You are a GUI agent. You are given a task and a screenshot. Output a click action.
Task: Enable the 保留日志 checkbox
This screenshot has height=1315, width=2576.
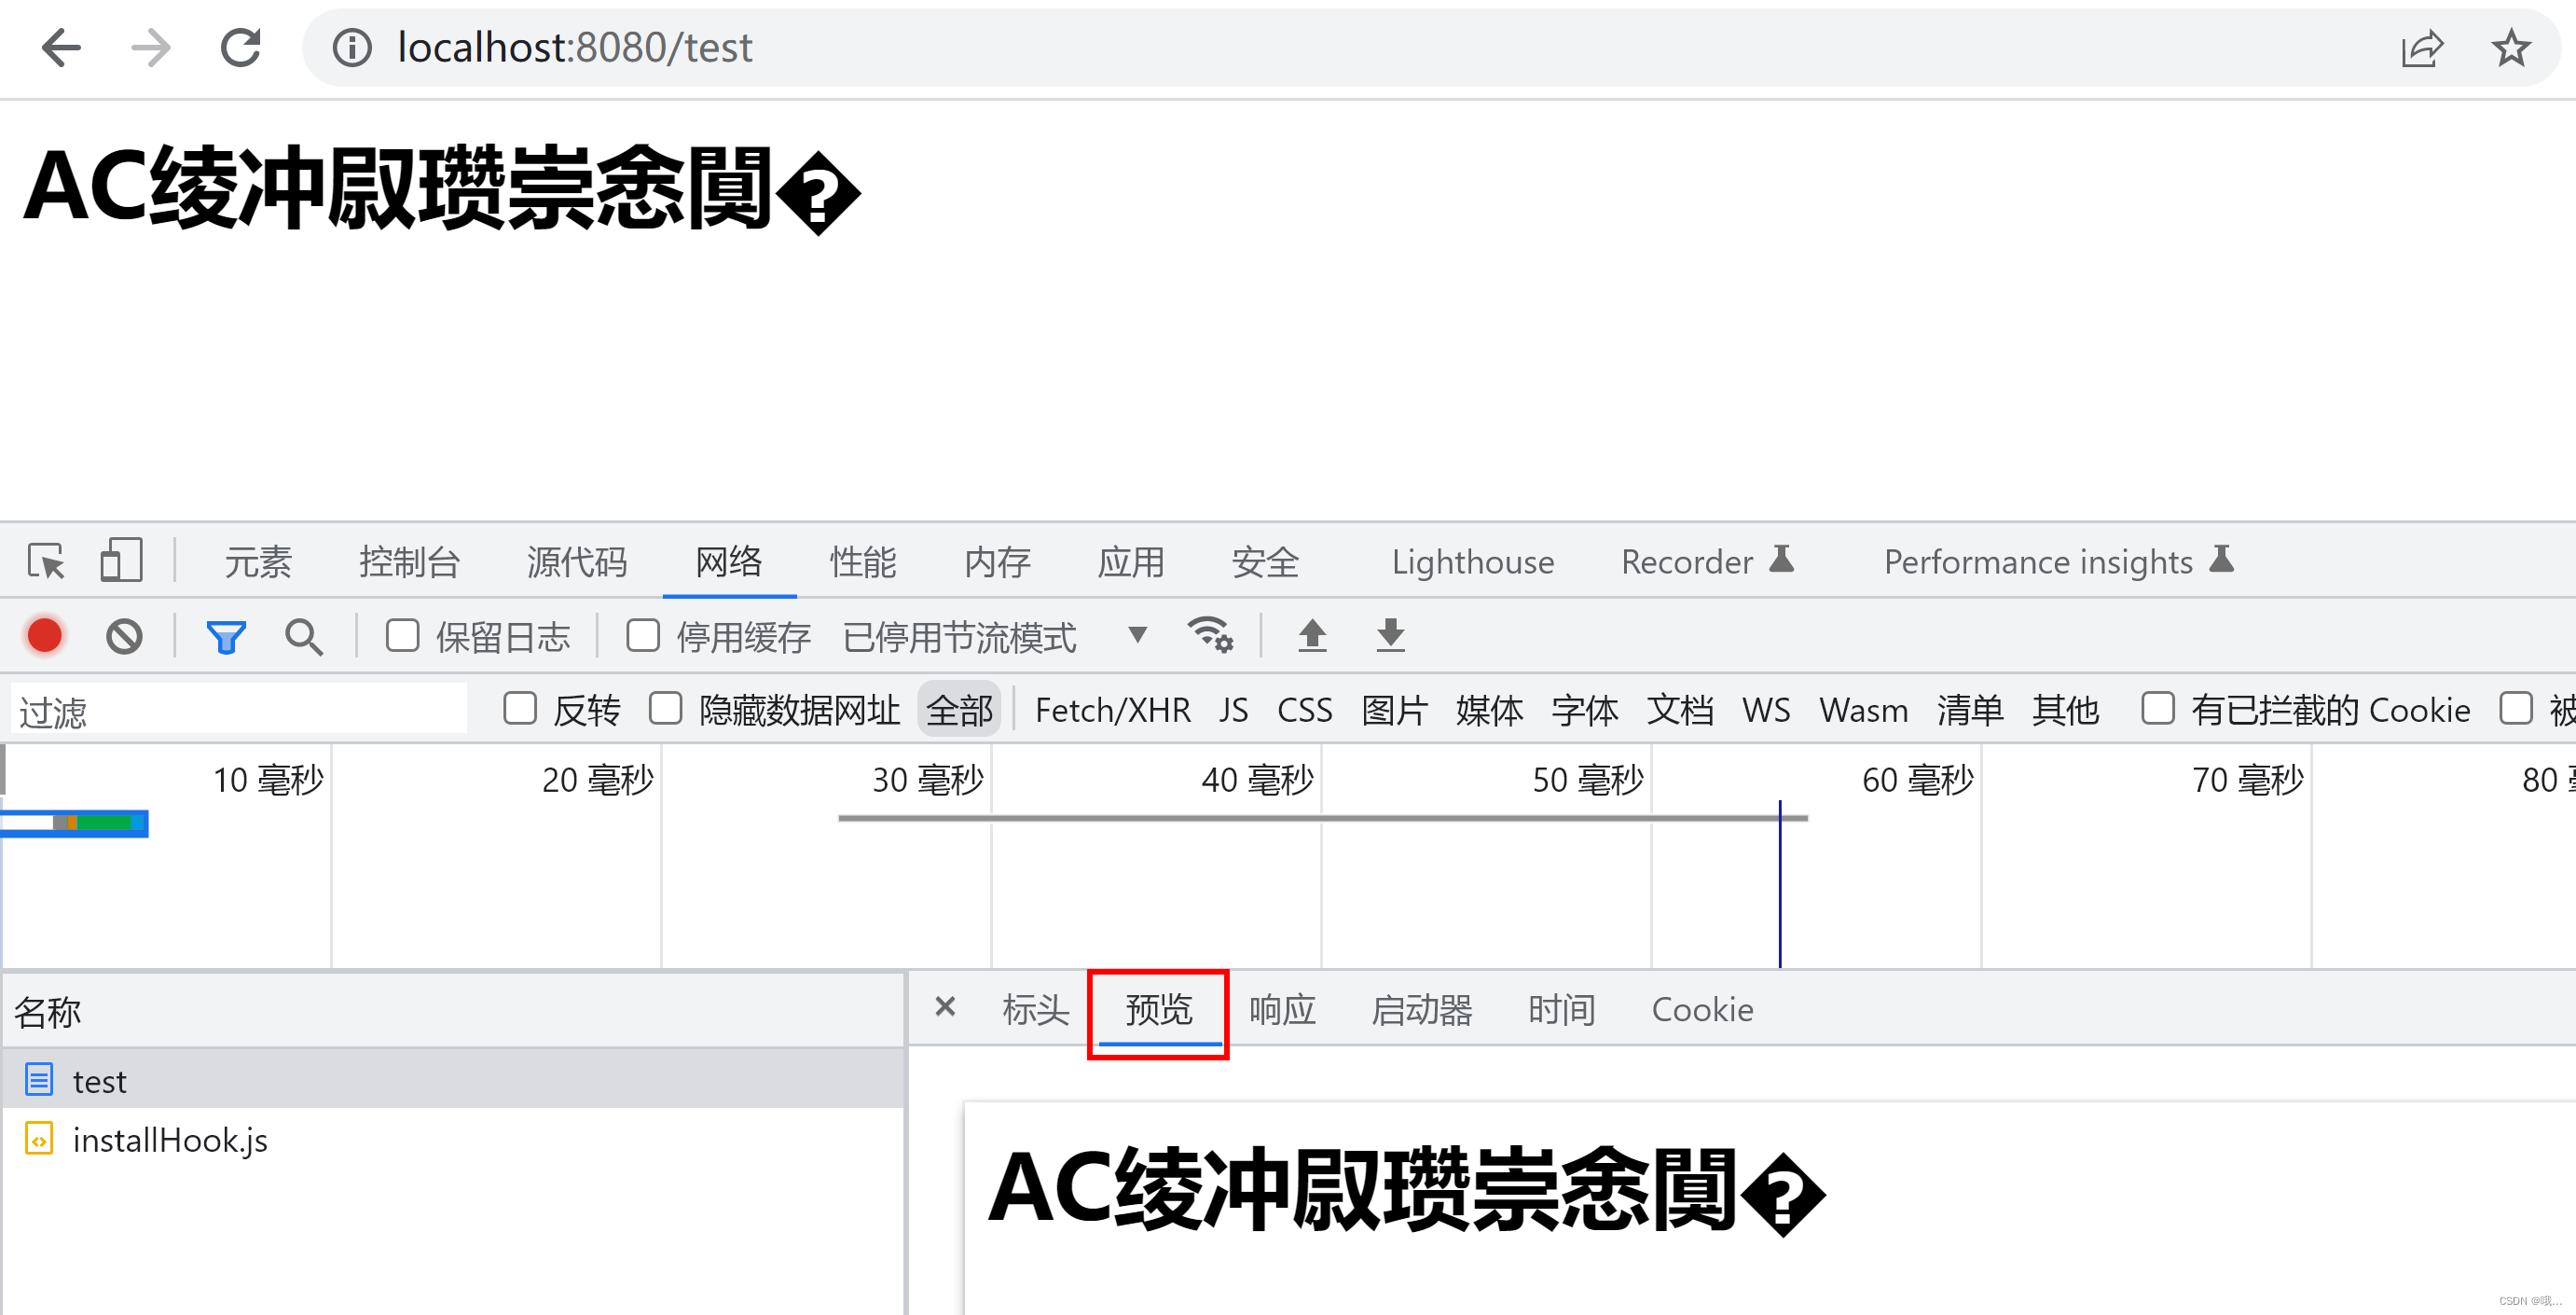click(x=402, y=636)
